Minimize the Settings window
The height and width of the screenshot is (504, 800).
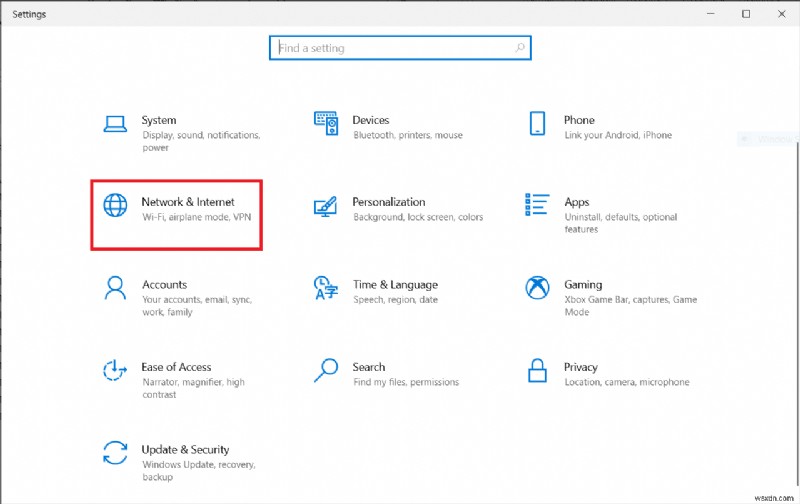pyautogui.click(x=711, y=14)
